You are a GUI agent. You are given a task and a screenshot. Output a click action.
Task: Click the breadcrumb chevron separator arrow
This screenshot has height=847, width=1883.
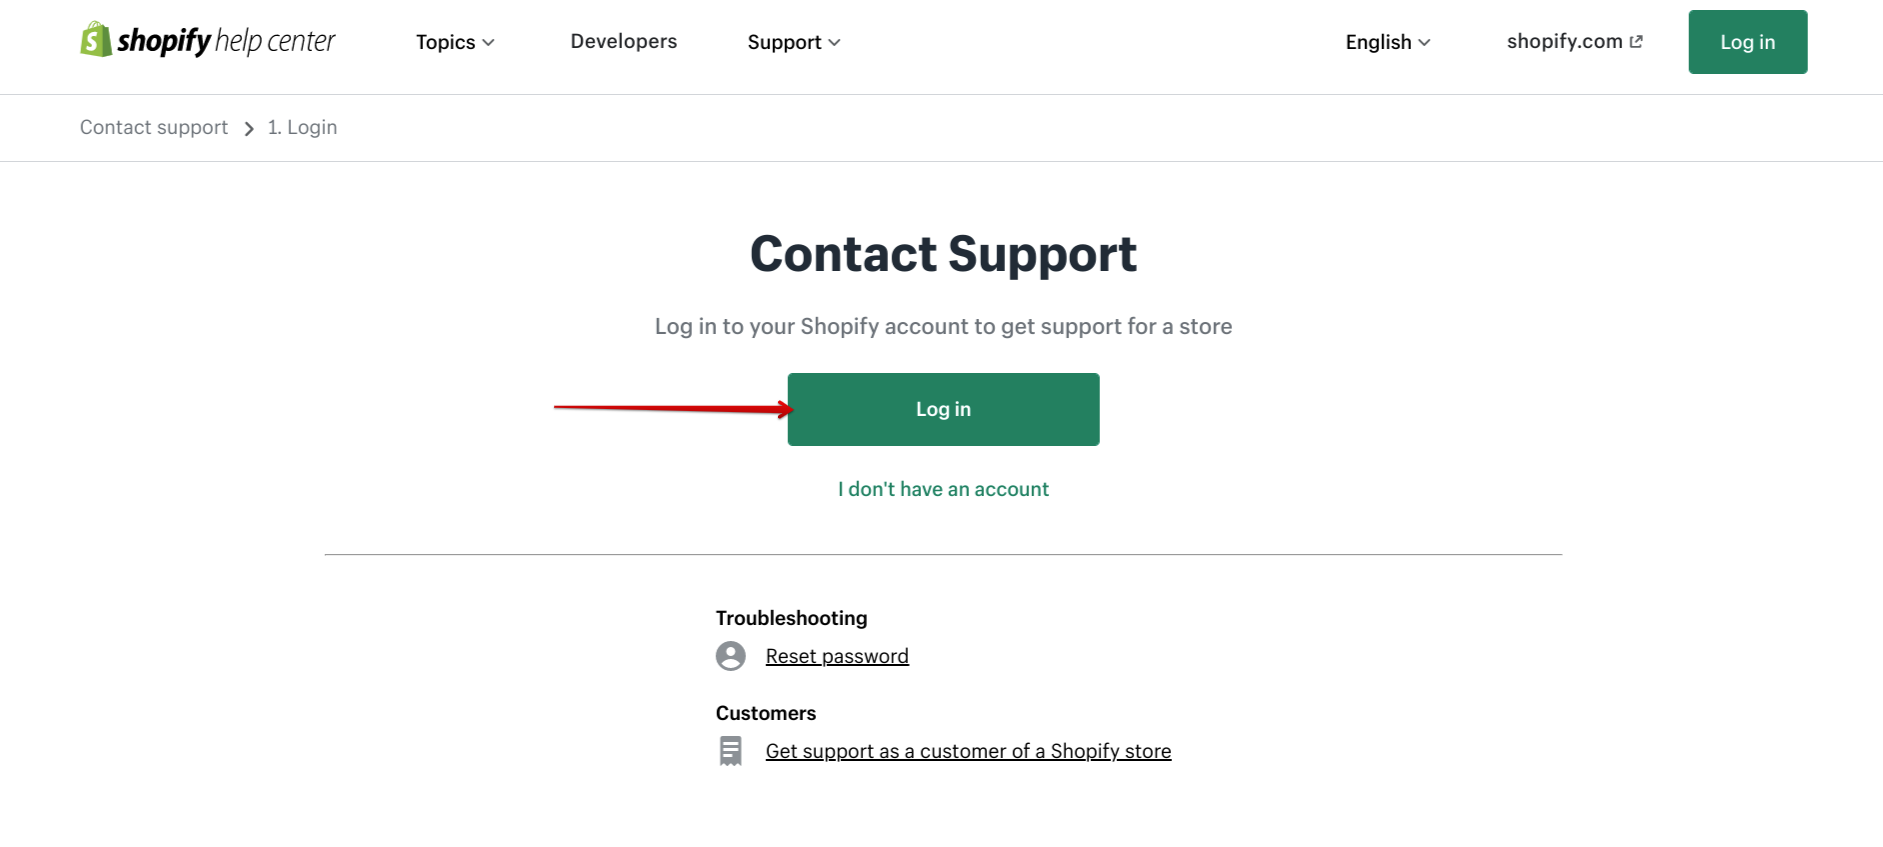[249, 129]
